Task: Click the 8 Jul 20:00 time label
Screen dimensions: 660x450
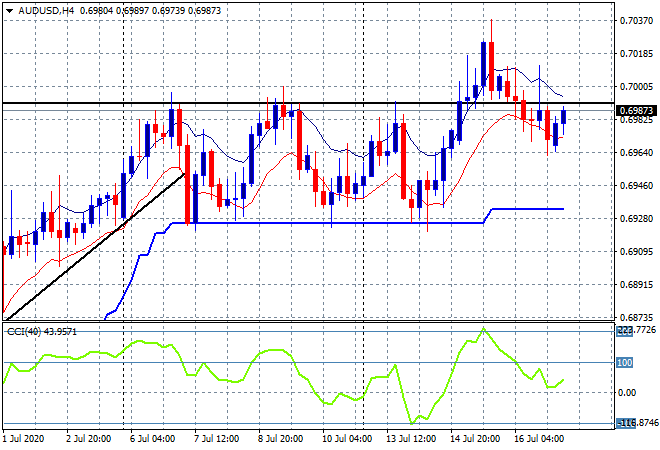Action: click(x=280, y=439)
